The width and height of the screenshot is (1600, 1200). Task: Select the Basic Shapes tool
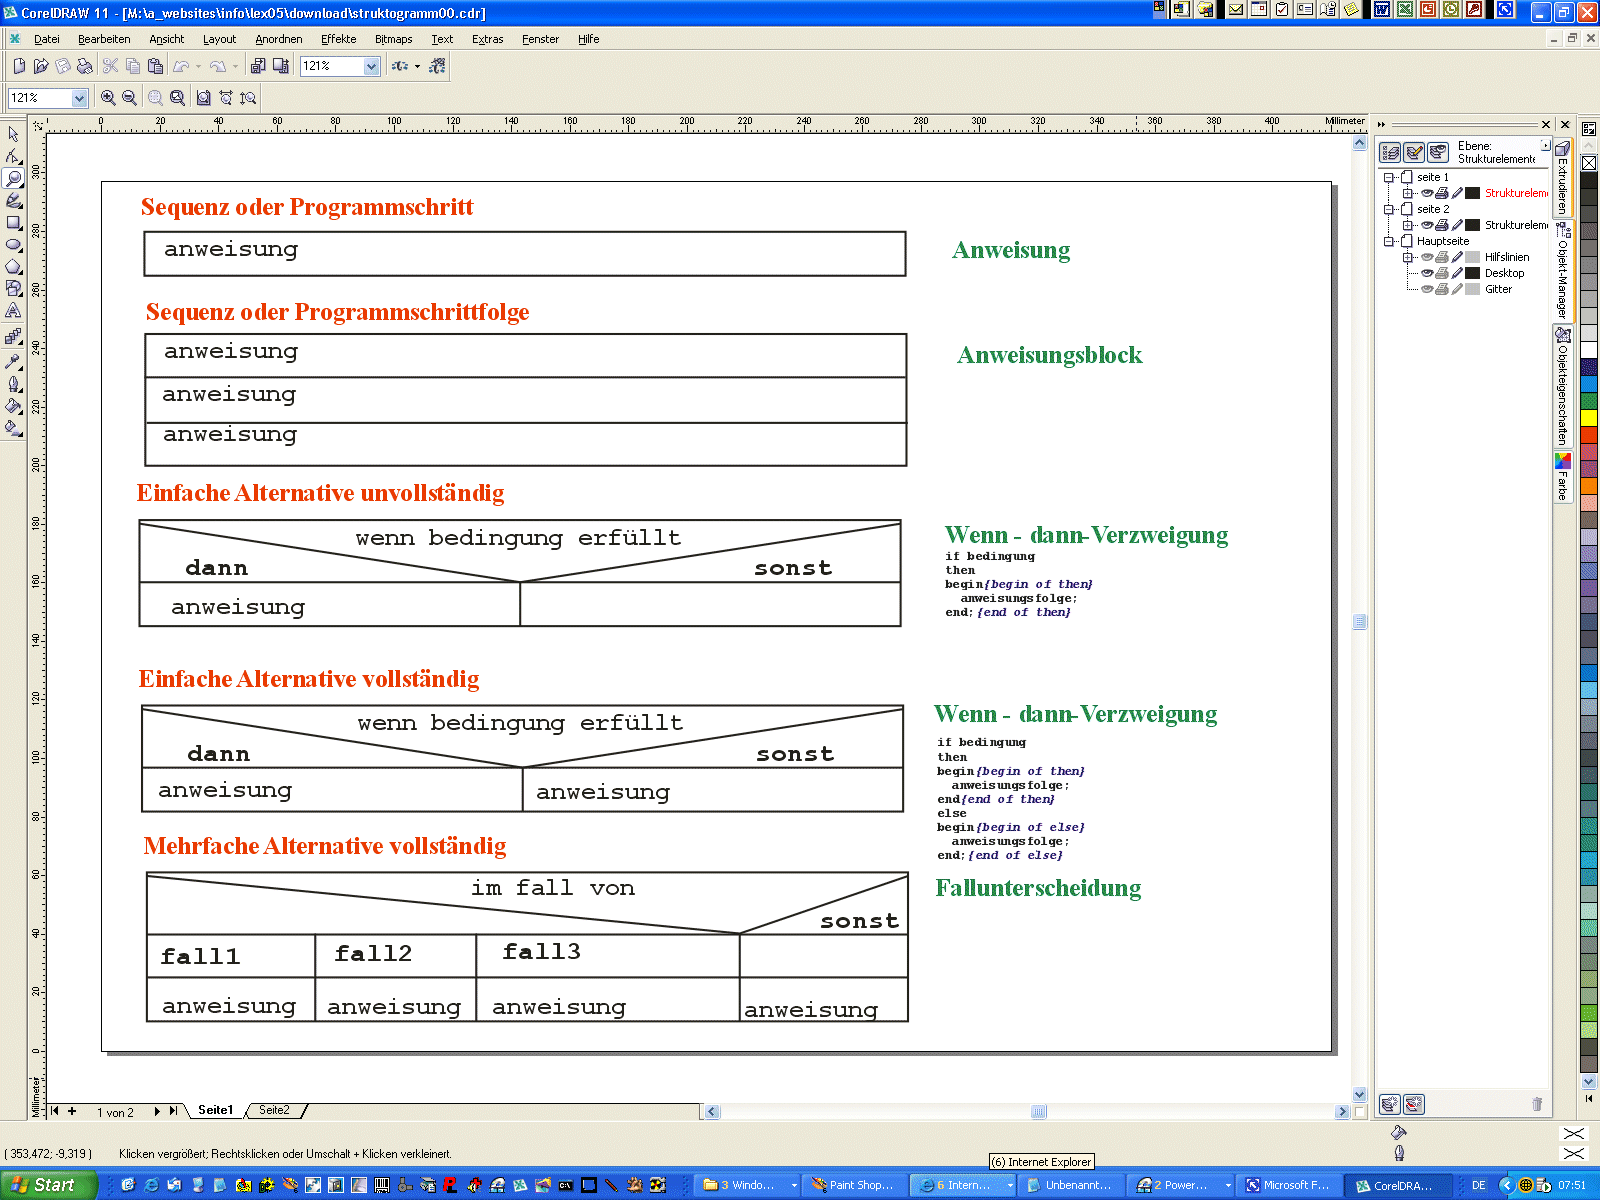pos(13,288)
